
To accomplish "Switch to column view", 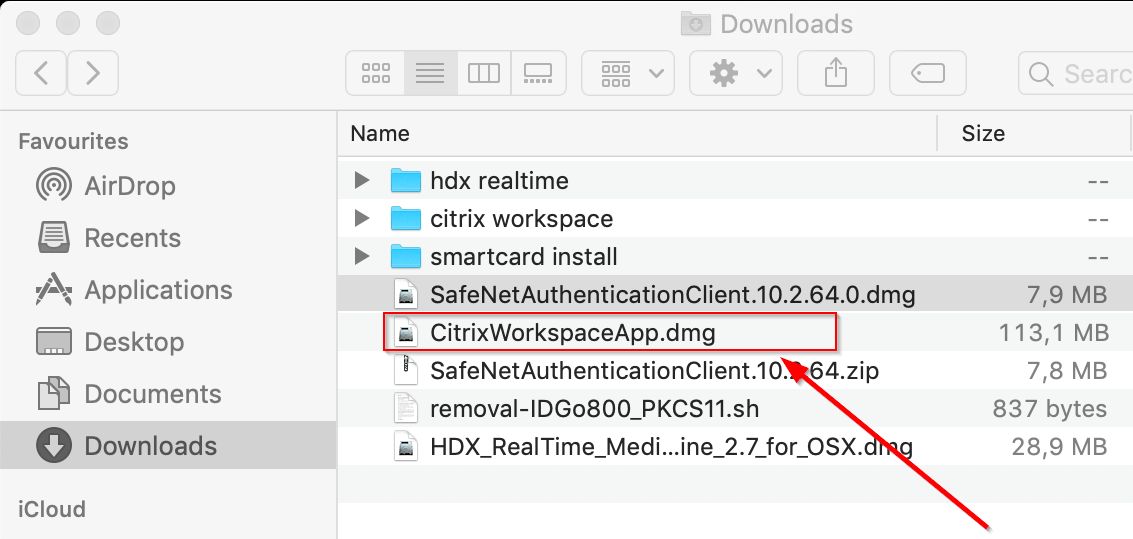I will tap(483, 73).
